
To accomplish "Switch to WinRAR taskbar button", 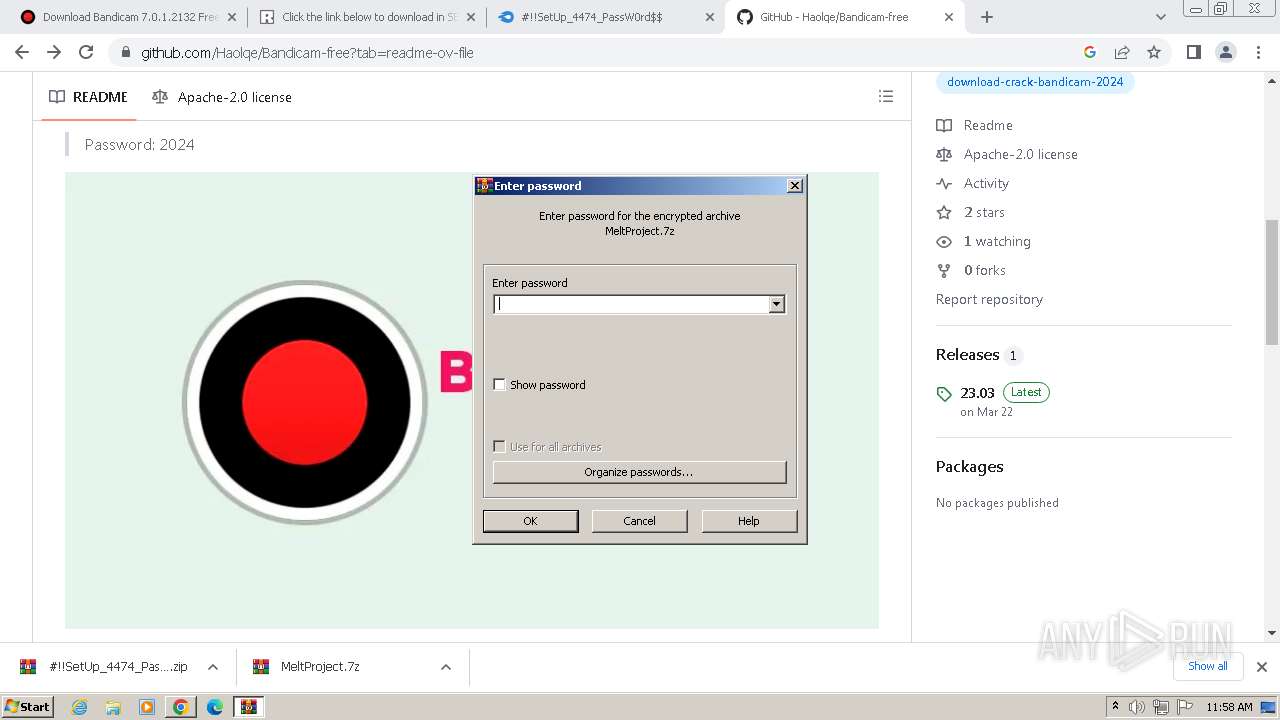I will tap(249, 707).
